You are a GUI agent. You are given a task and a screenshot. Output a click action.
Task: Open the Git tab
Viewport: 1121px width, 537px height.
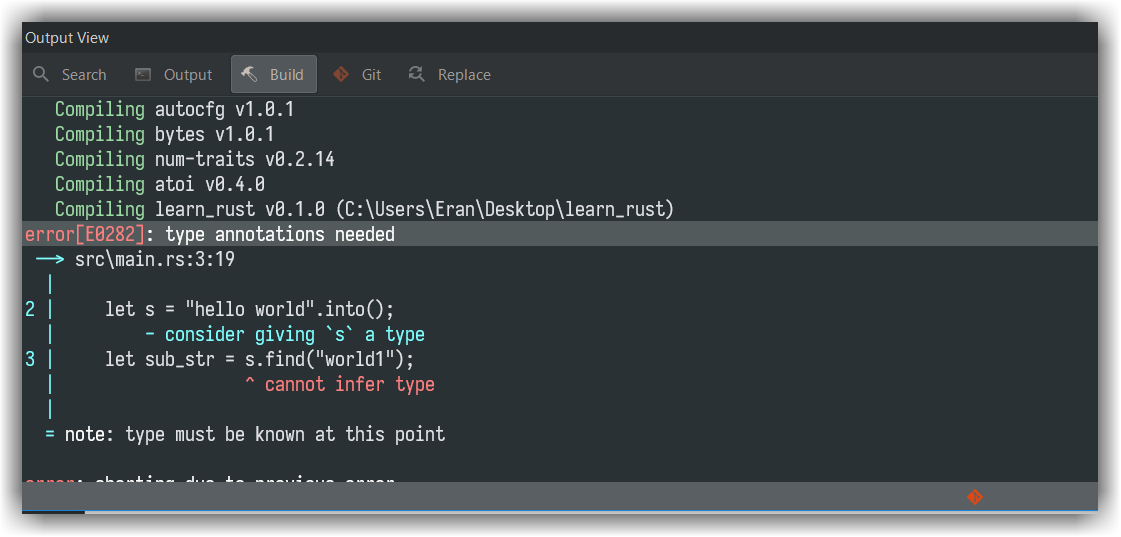pyautogui.click(x=357, y=74)
